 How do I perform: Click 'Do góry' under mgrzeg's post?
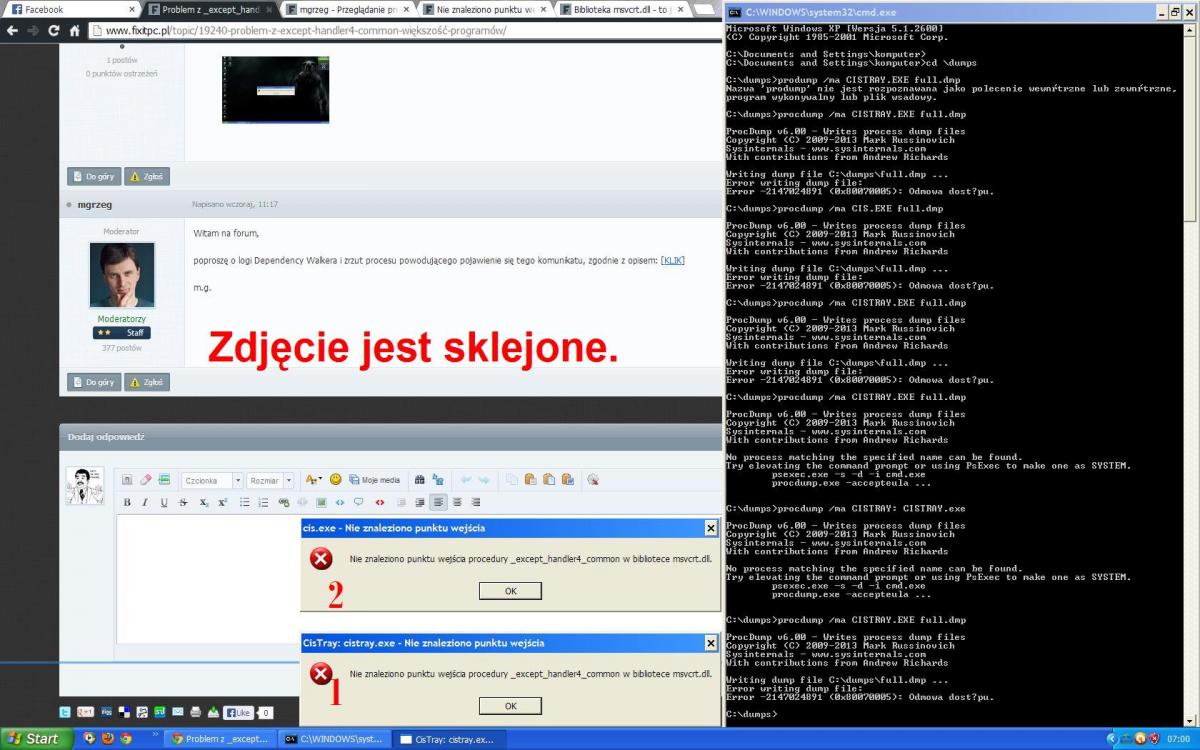pos(94,381)
